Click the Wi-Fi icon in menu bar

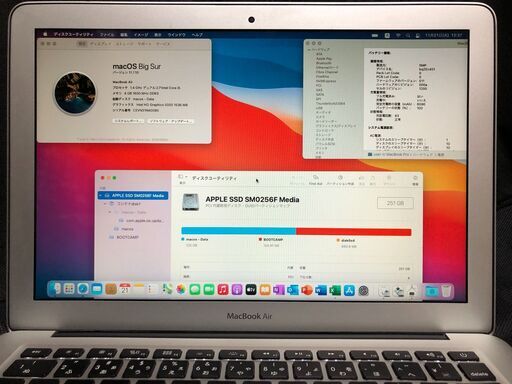(398, 35)
